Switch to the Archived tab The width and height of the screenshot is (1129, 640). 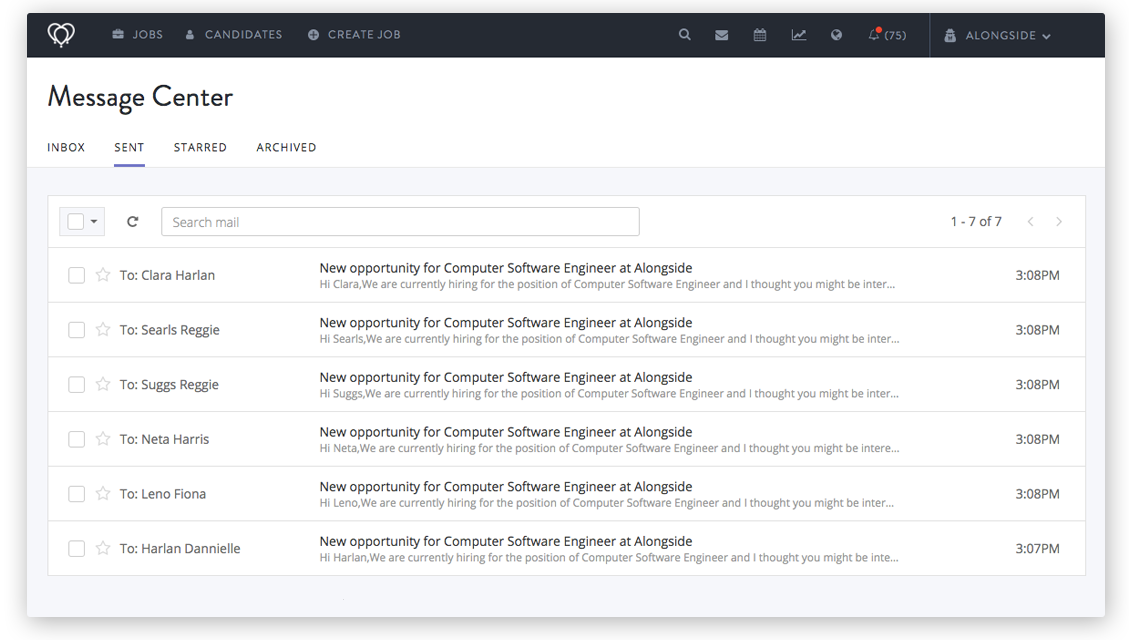(x=286, y=147)
